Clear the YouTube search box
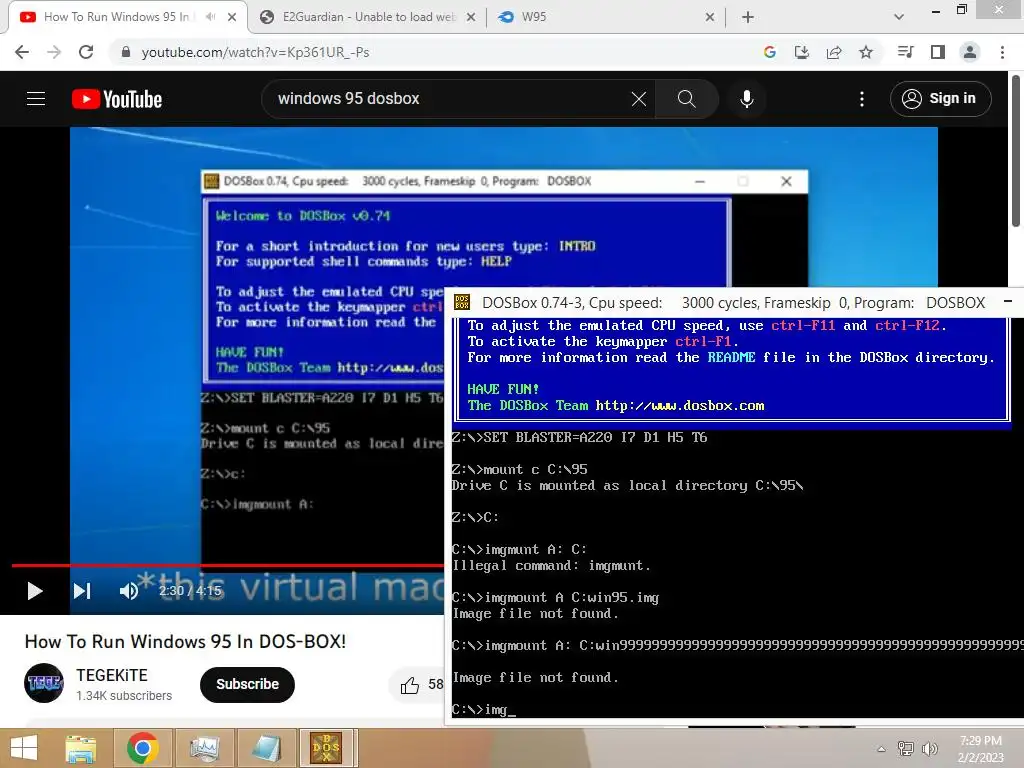1024x768 pixels. point(639,99)
